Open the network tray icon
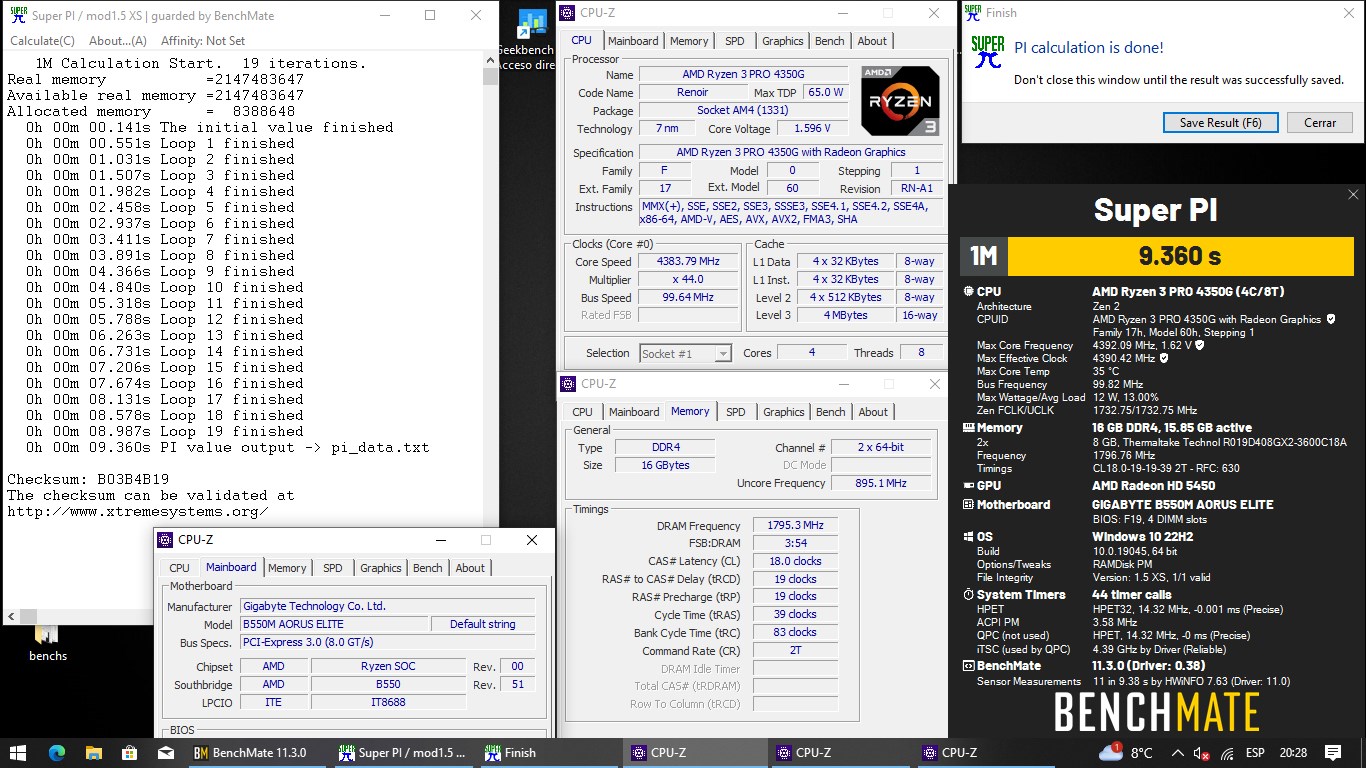Screen dimensions: 1366x768 1227,753
